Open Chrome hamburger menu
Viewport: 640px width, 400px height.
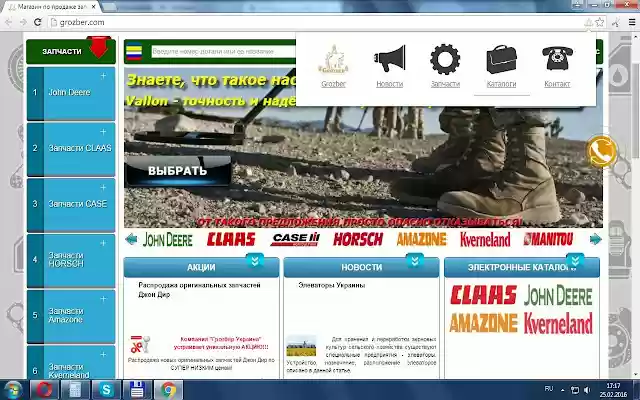tap(631, 22)
